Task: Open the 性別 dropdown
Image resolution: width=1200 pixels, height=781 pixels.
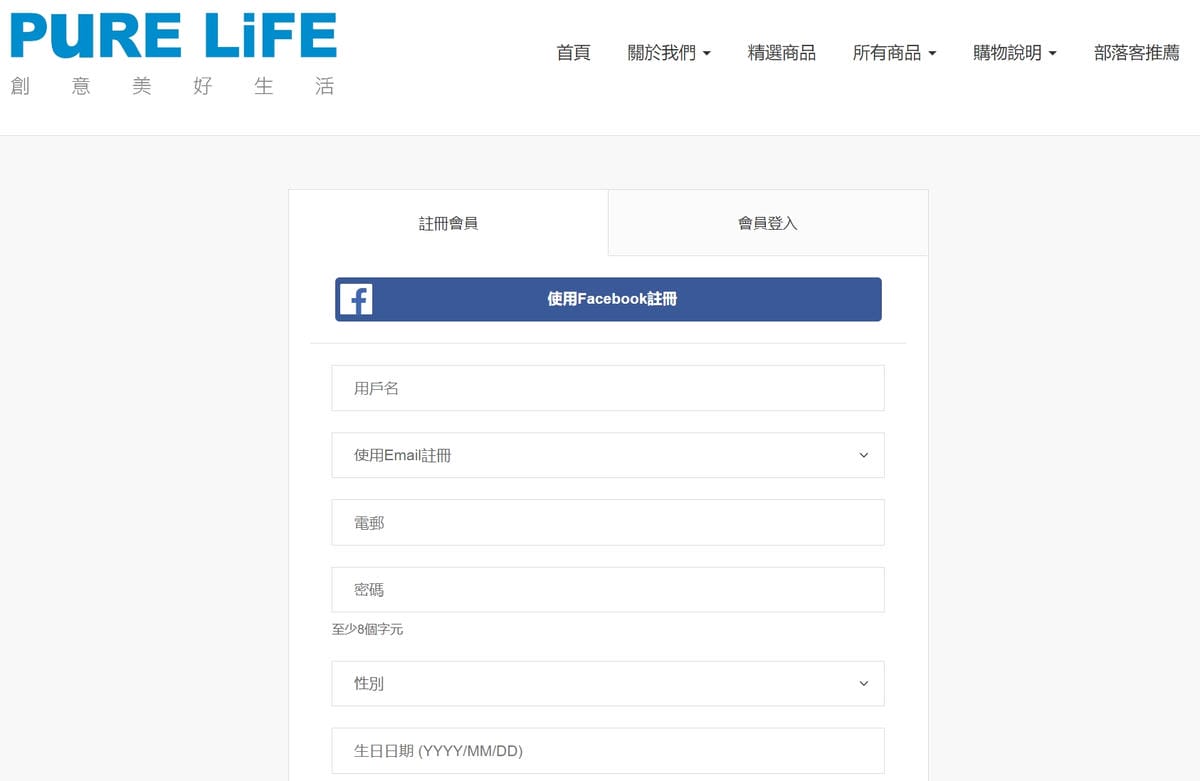Action: coord(608,683)
